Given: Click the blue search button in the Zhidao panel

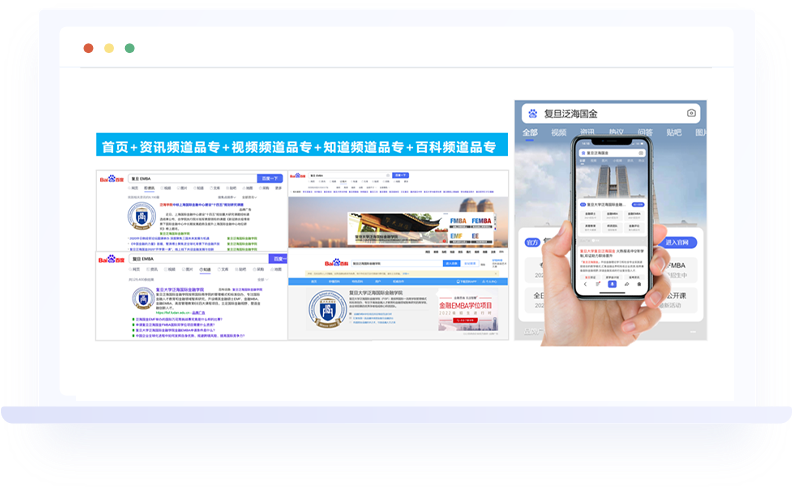Looking at the screenshot, I should click(x=278, y=259).
